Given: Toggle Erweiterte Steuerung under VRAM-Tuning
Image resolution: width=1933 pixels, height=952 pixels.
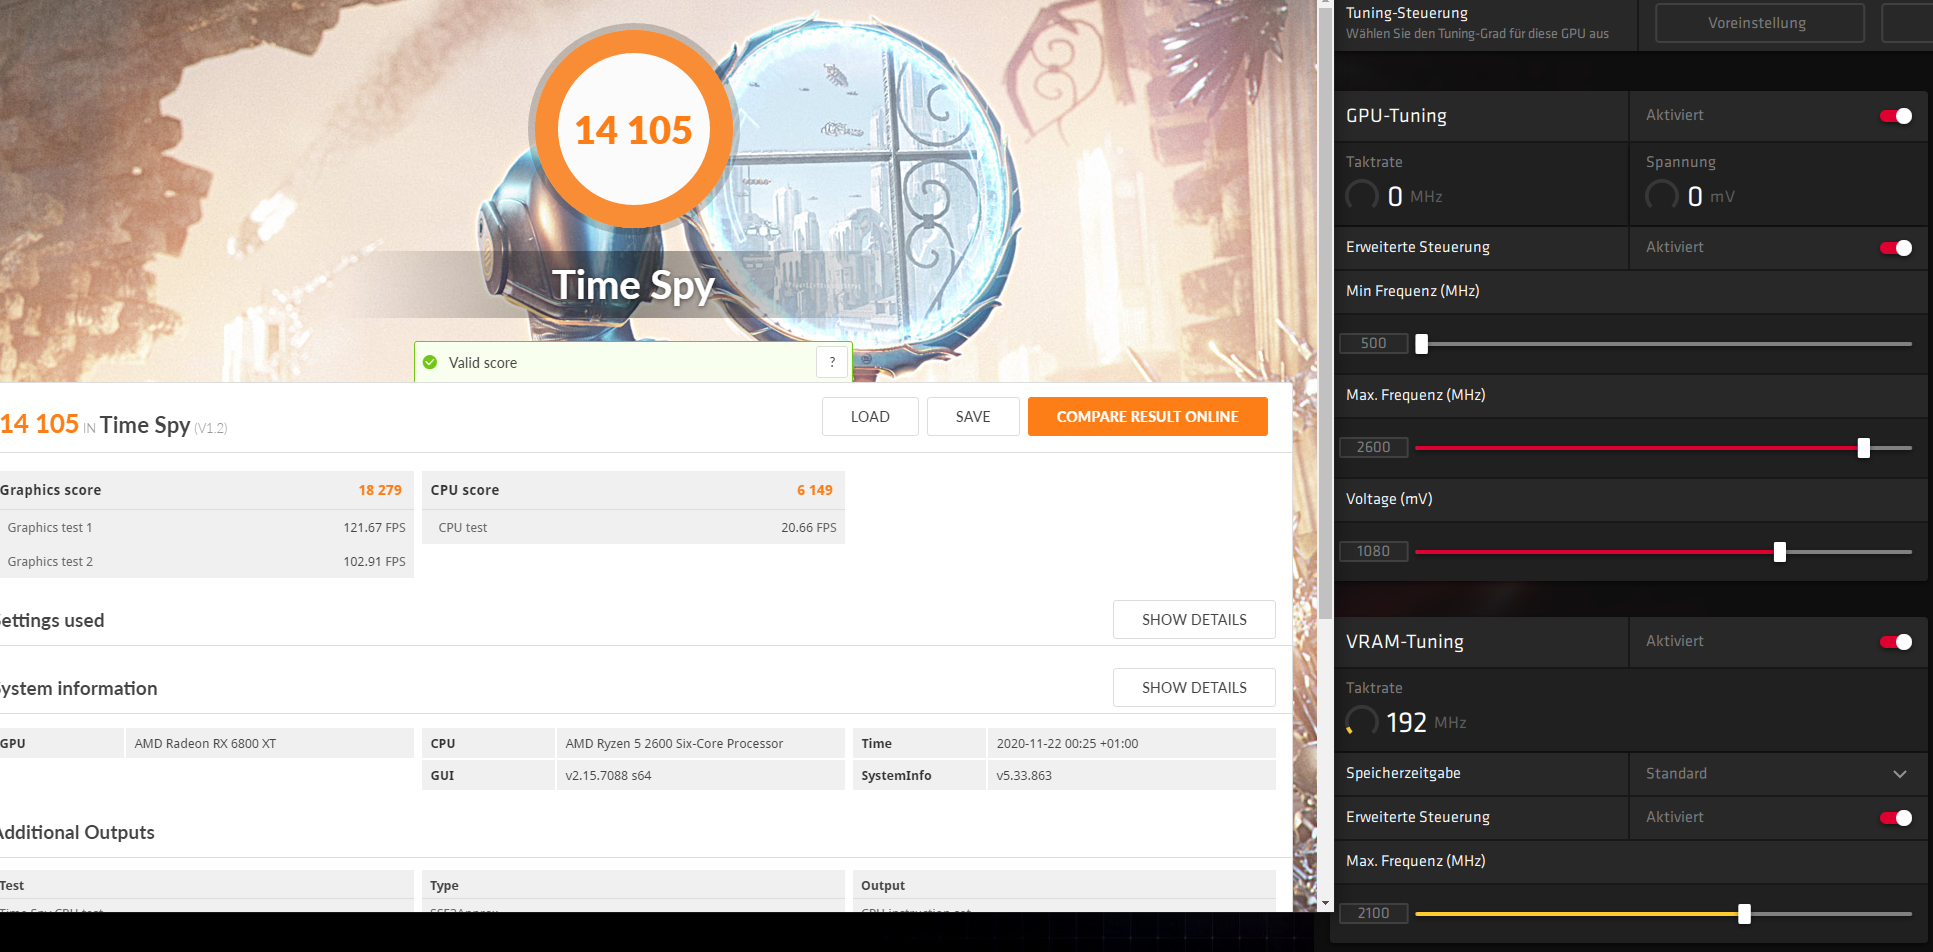Looking at the screenshot, I should point(1896,818).
